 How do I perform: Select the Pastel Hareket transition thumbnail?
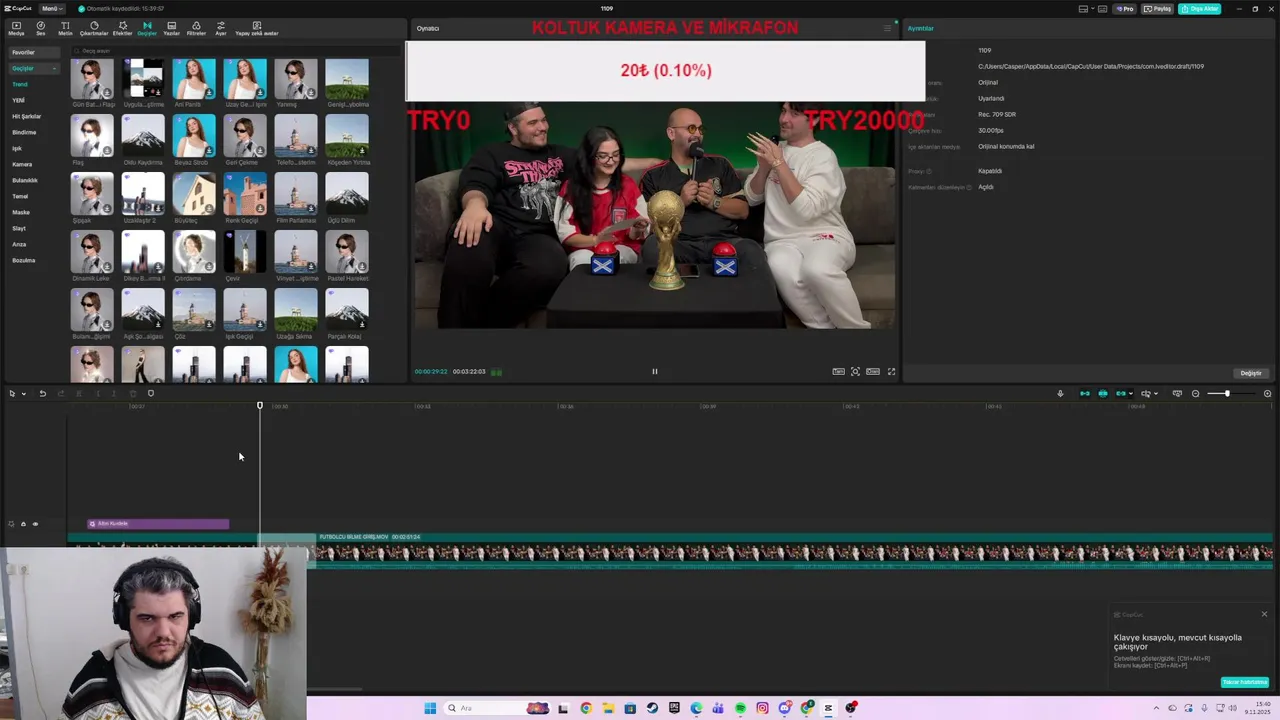click(x=347, y=252)
